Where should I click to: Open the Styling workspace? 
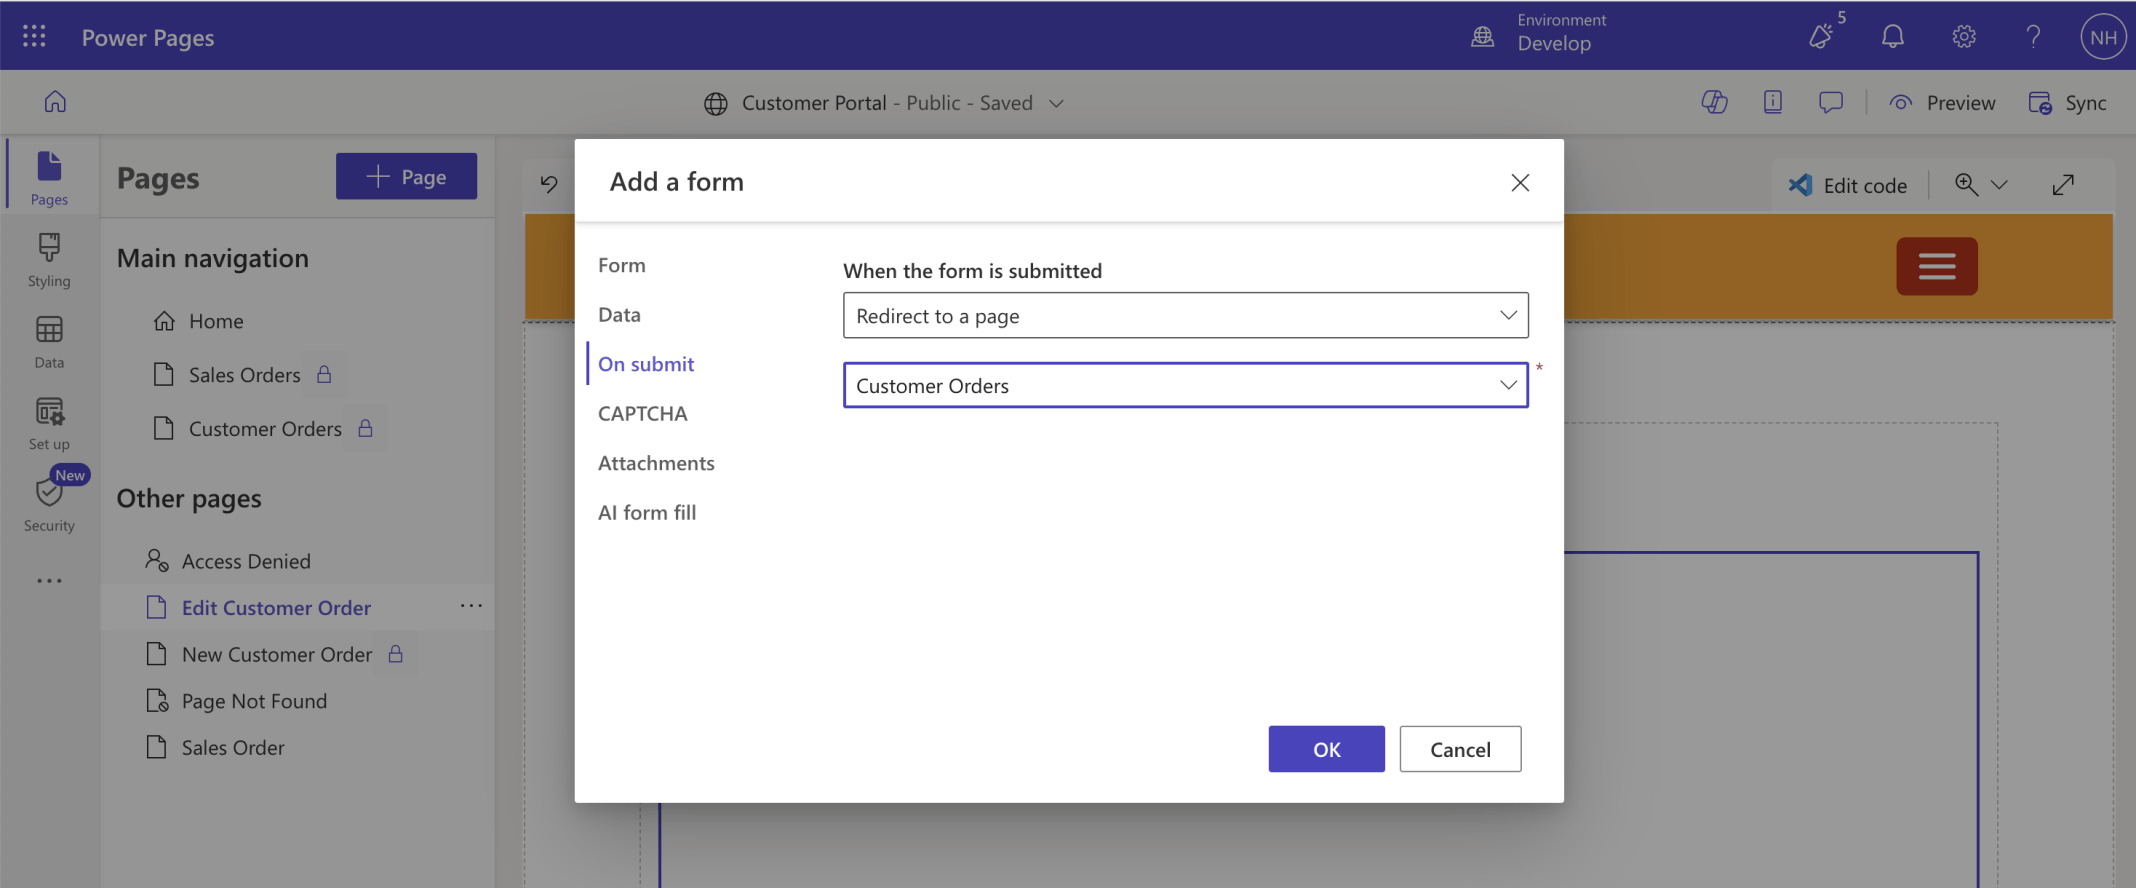tap(49, 260)
